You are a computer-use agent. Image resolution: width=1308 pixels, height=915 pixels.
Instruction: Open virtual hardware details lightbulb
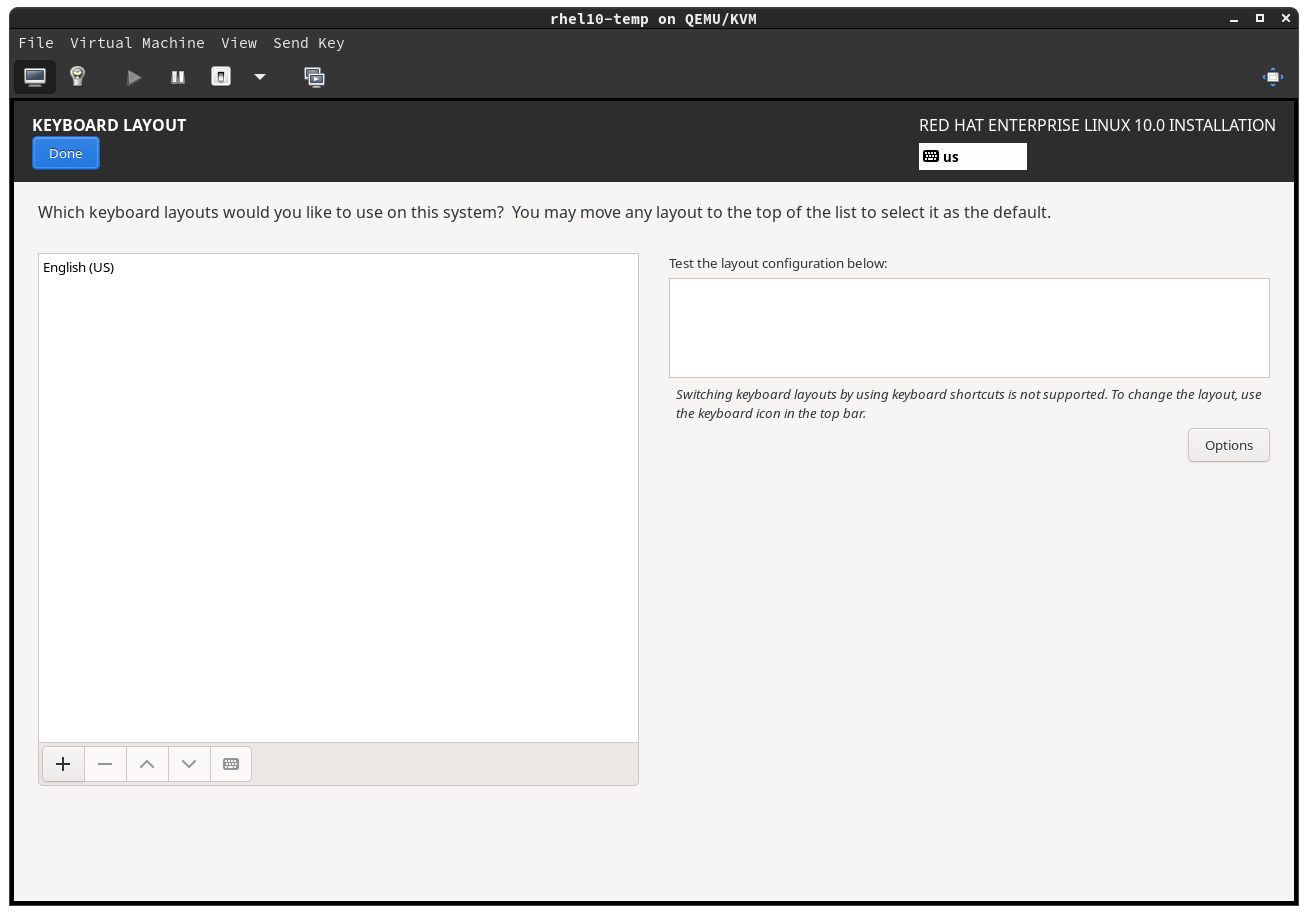[77, 77]
